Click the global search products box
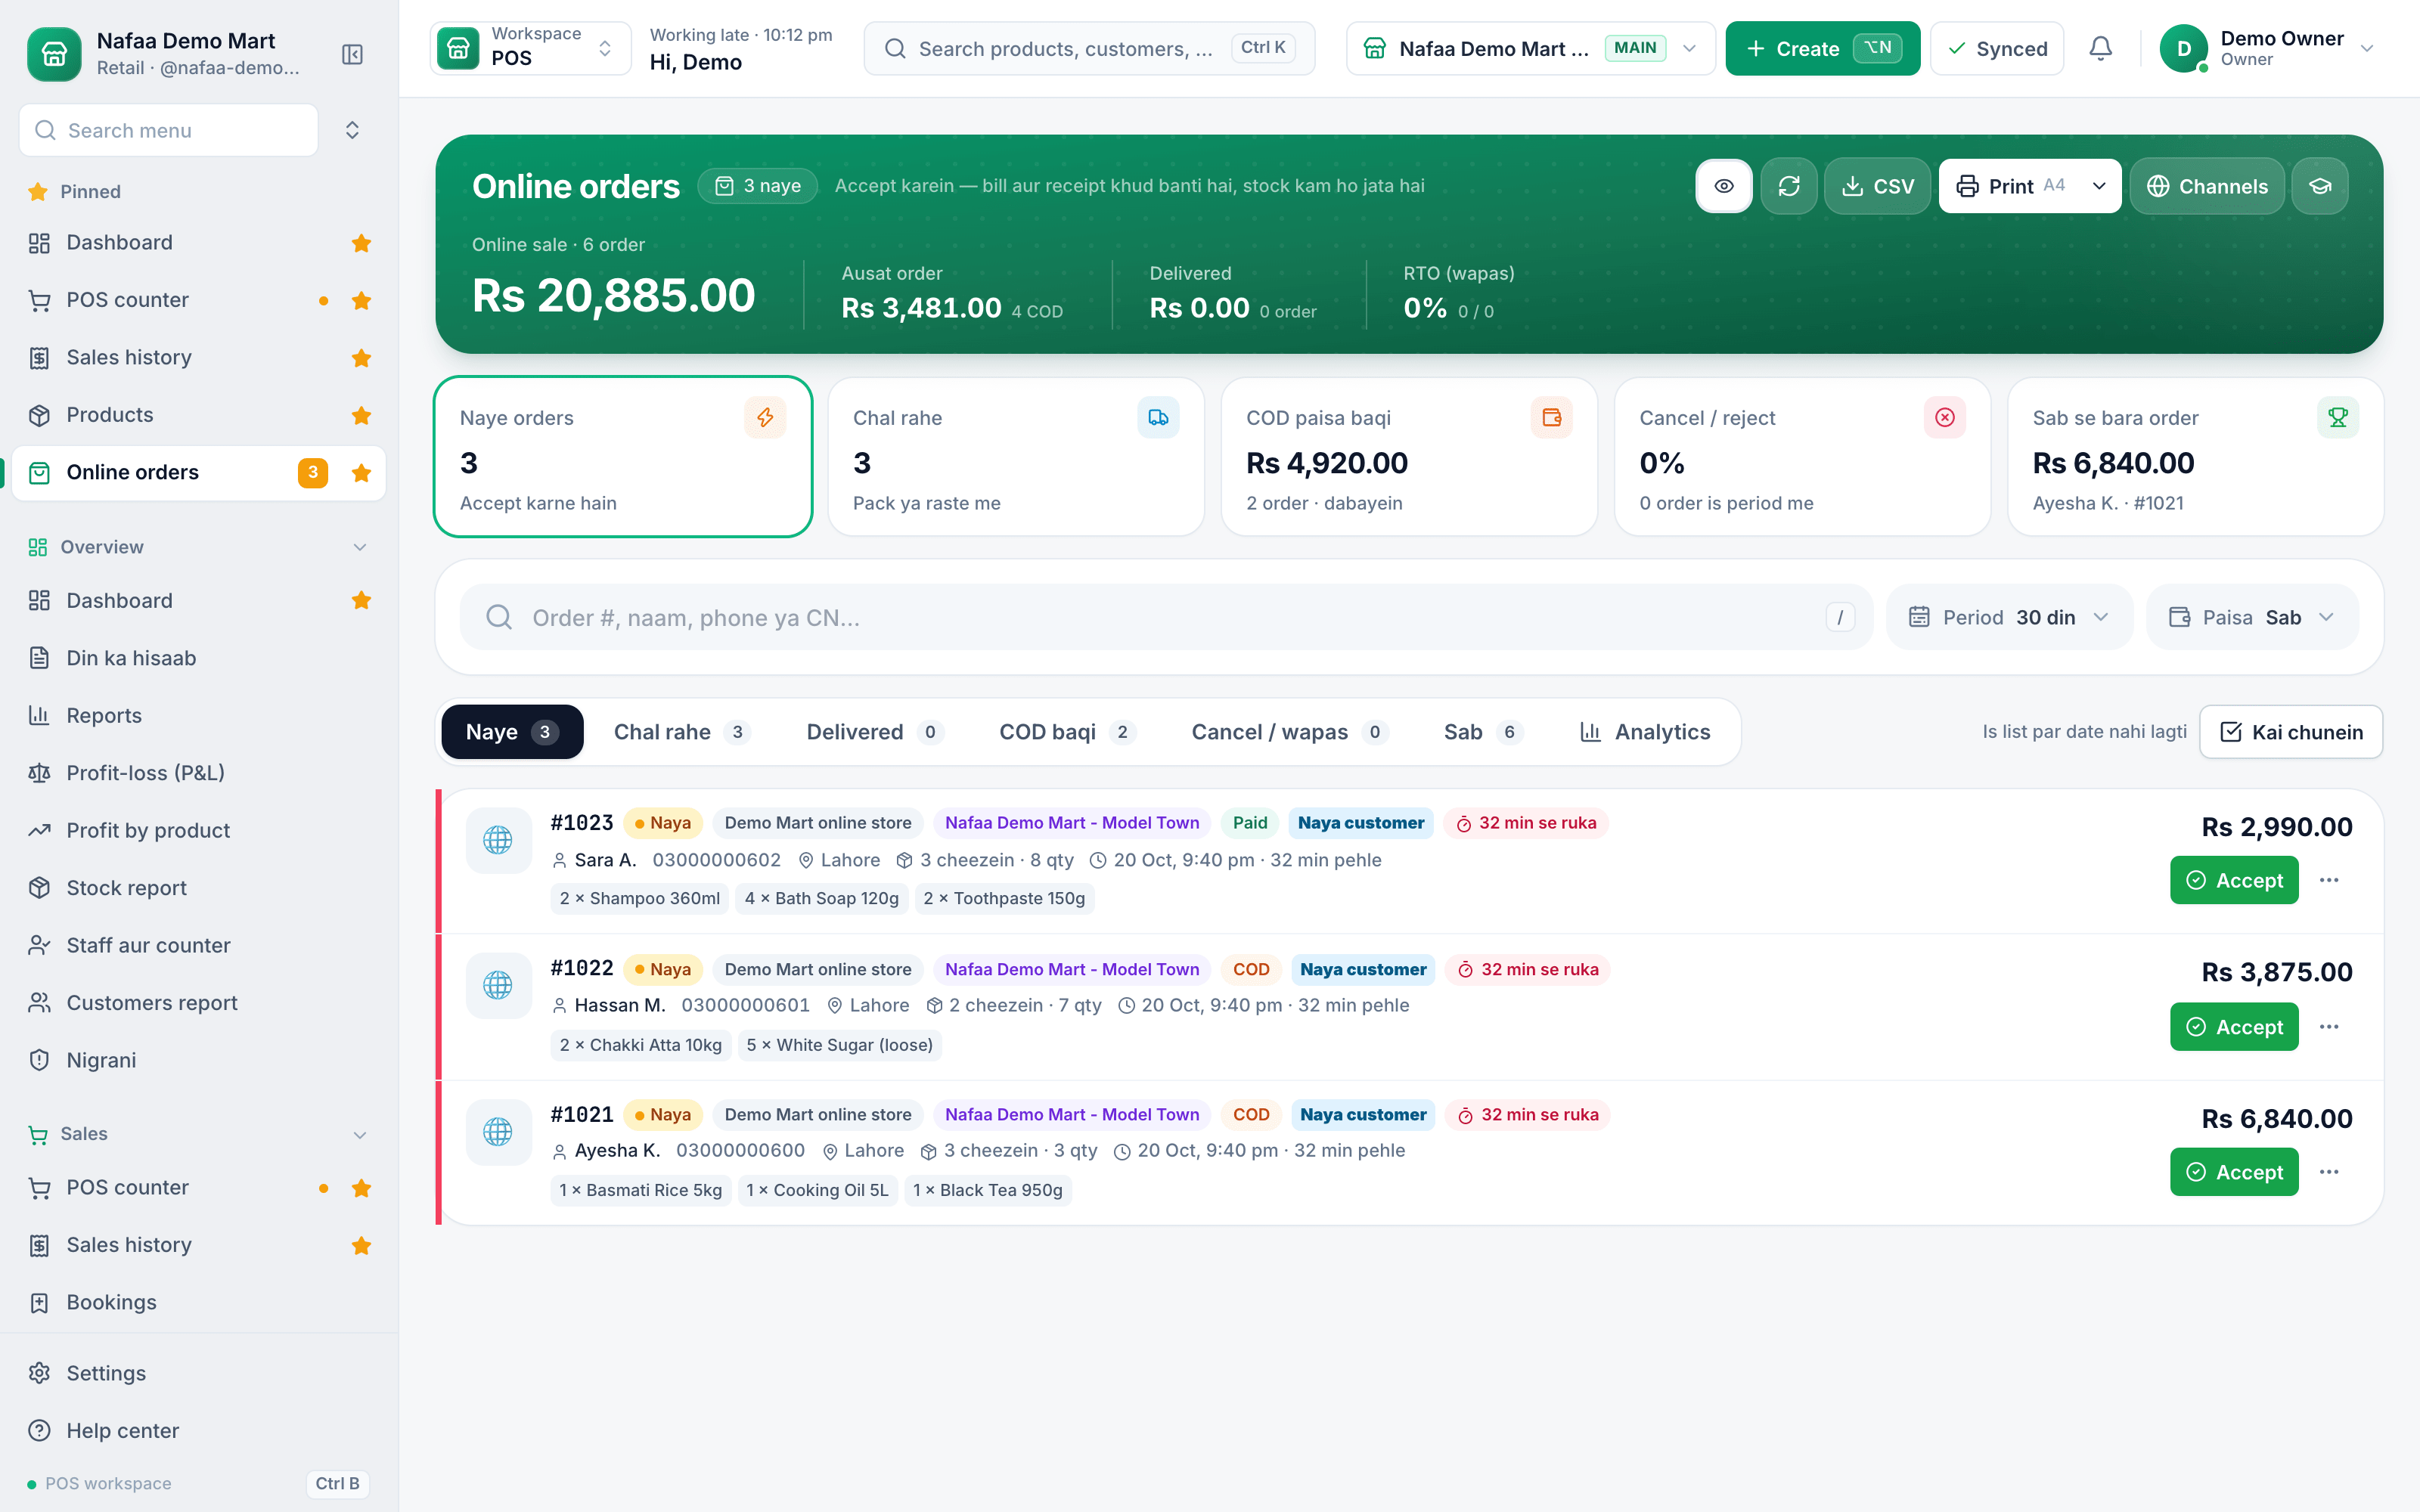The height and width of the screenshot is (1512, 2420). click(1089, 48)
